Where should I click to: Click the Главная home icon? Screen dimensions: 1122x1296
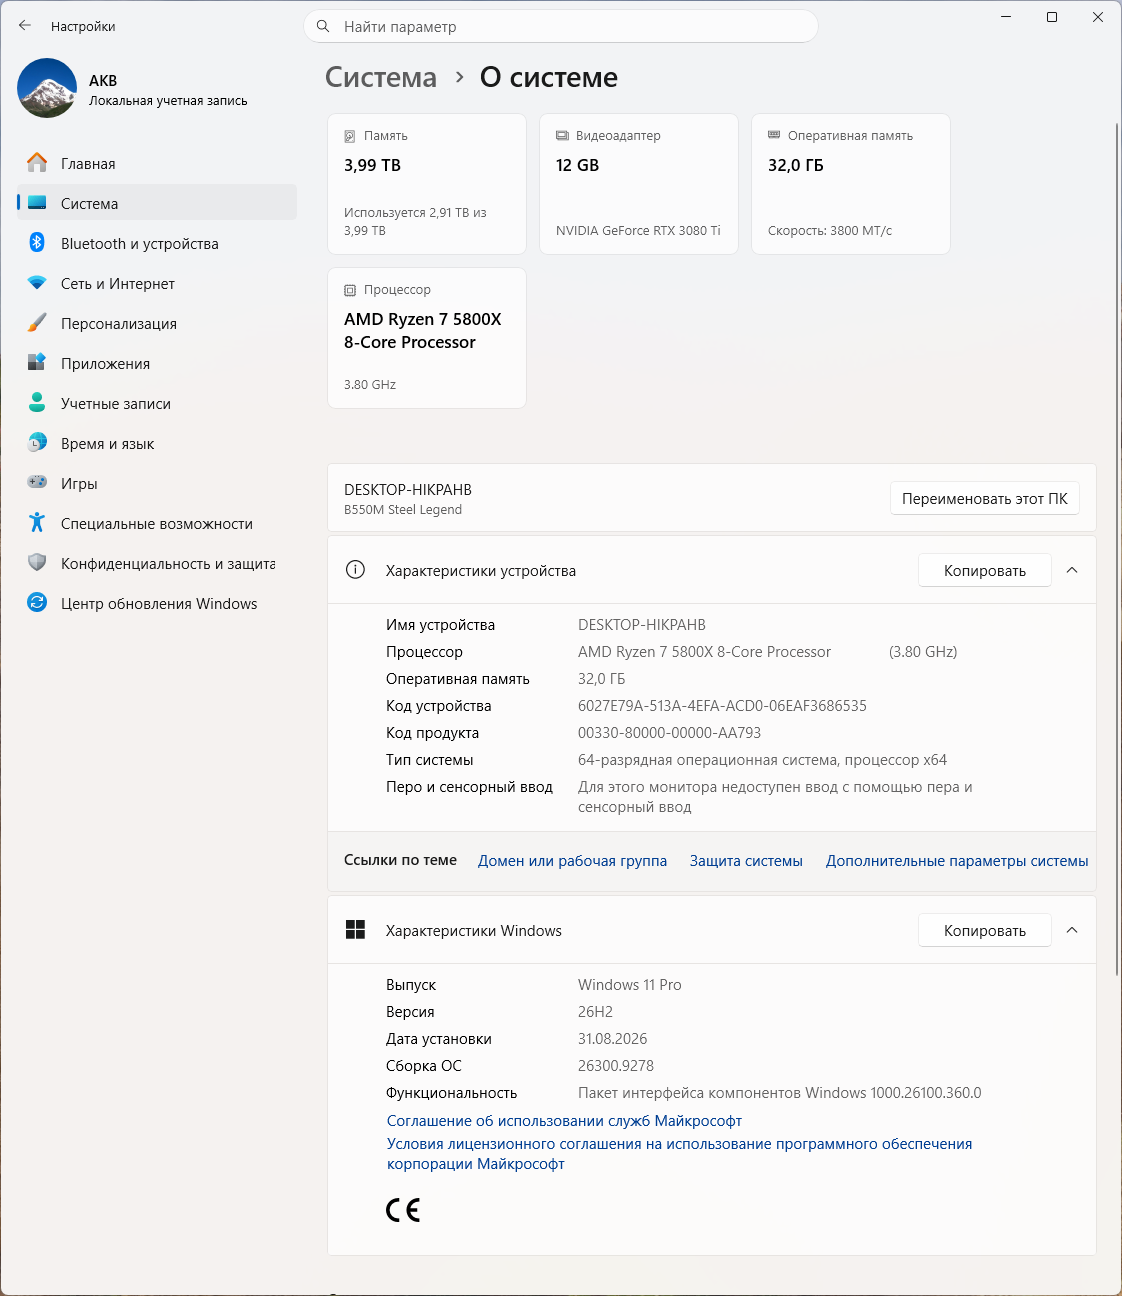pyautogui.click(x=37, y=163)
